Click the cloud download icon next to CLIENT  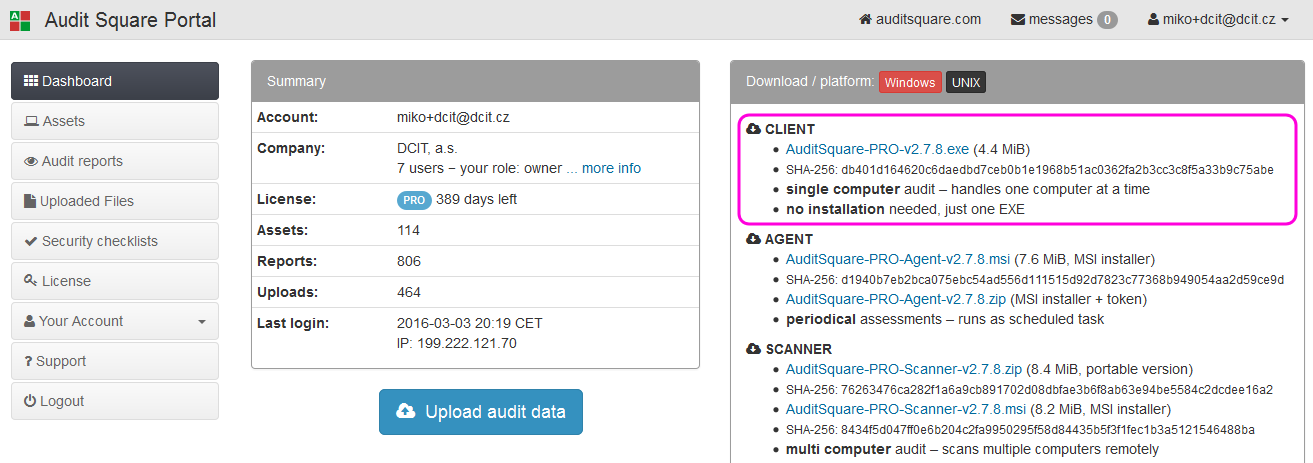click(x=754, y=129)
